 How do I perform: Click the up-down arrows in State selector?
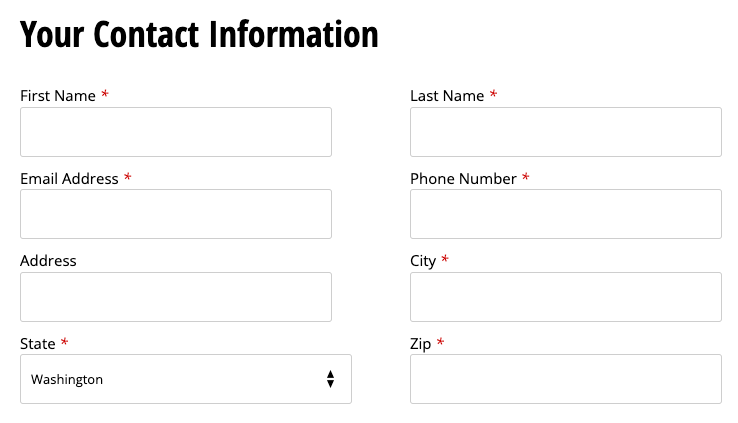pyautogui.click(x=330, y=379)
